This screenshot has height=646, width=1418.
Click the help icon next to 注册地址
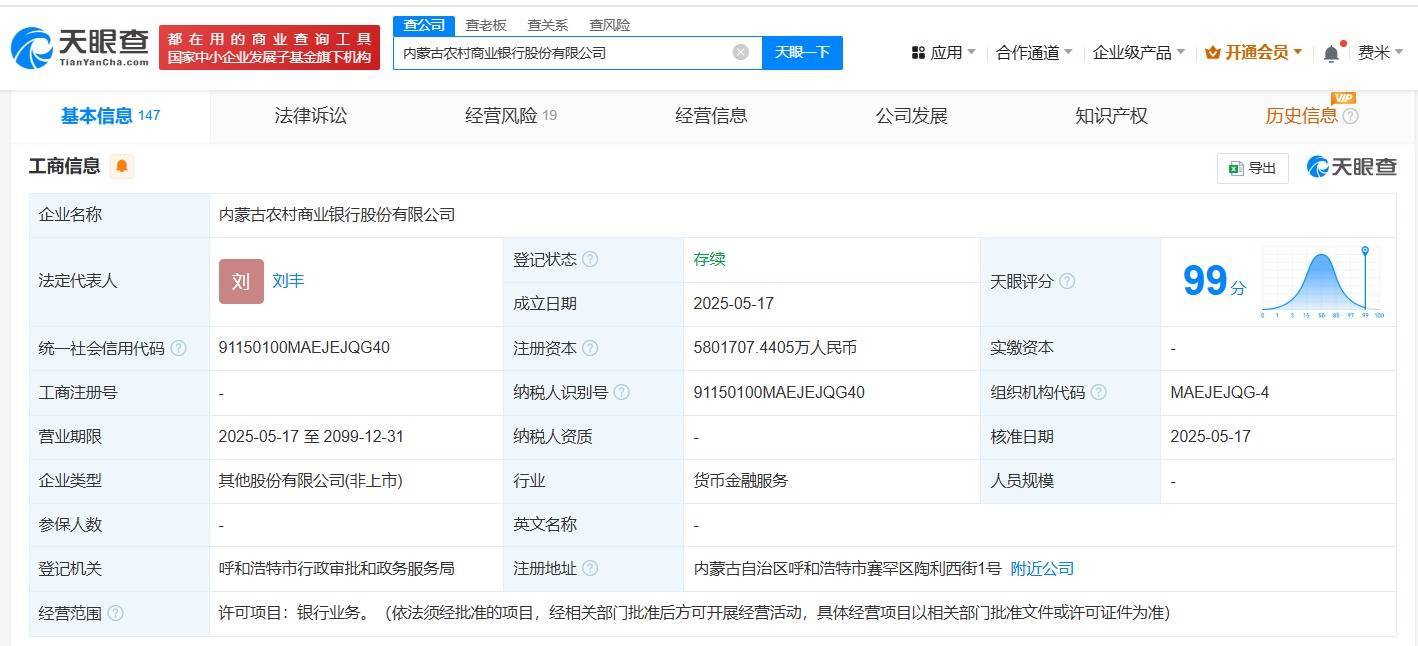pyautogui.click(x=590, y=568)
